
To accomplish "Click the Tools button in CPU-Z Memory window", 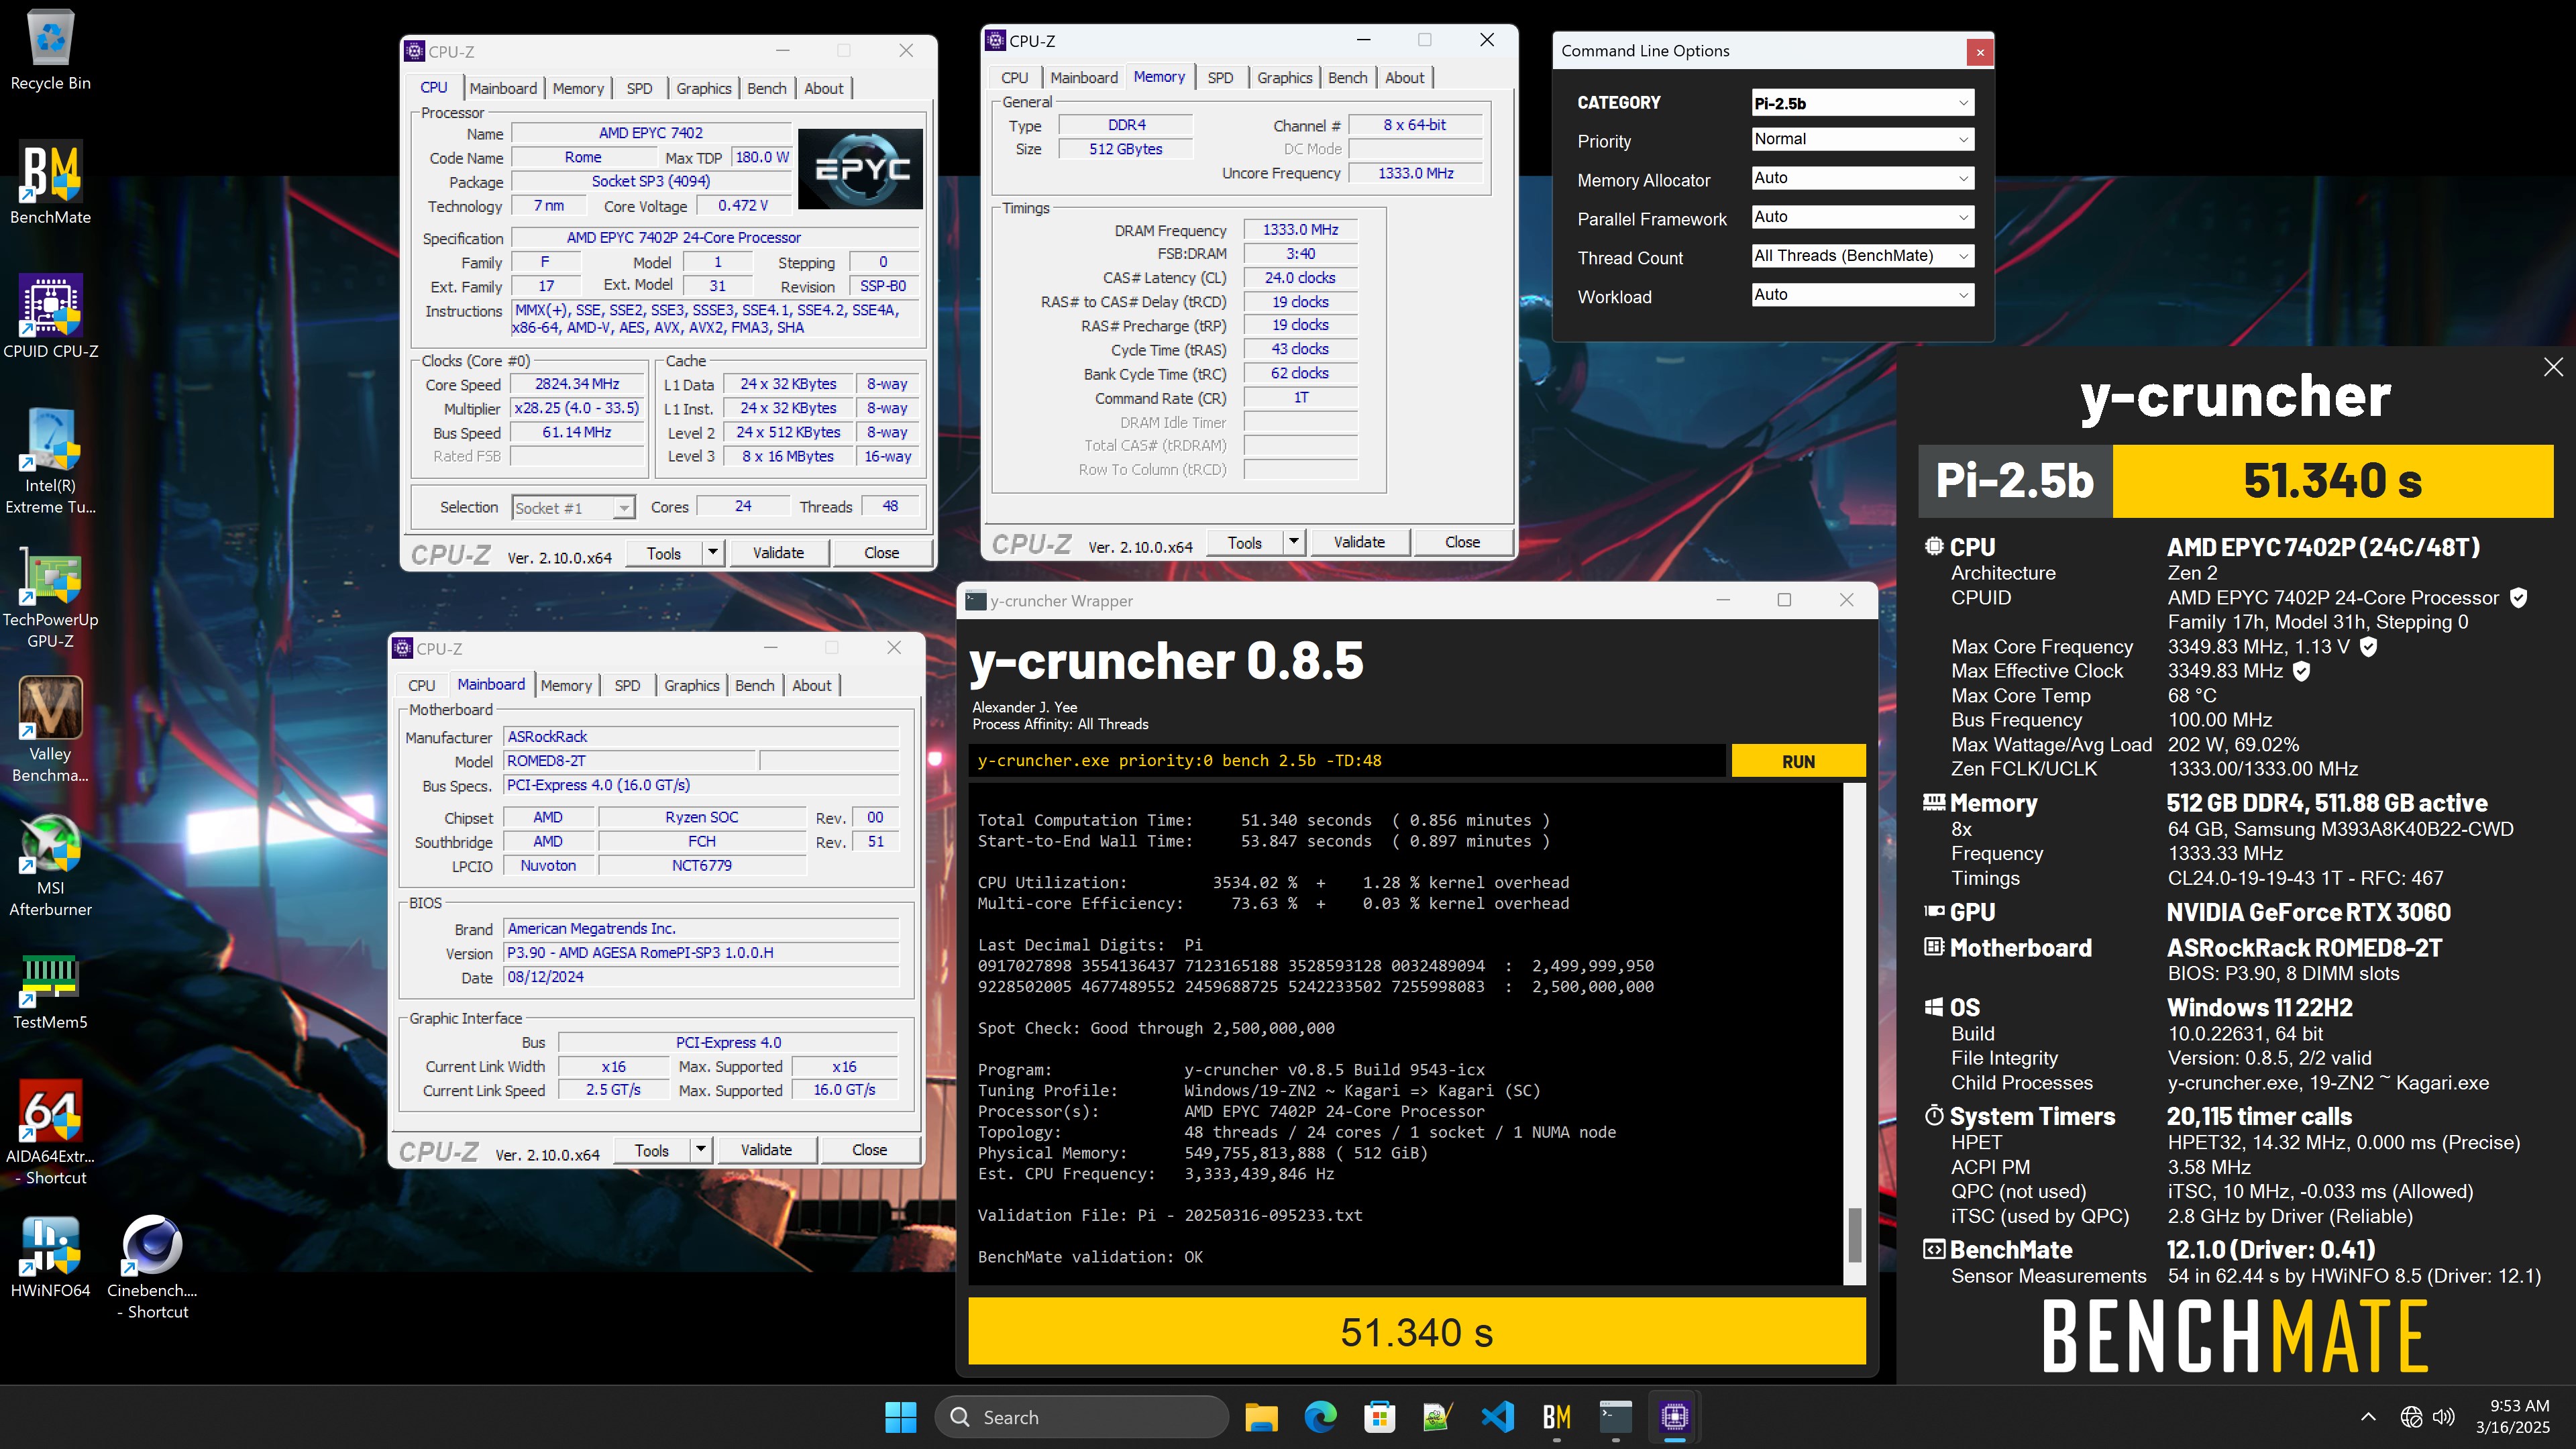I will pyautogui.click(x=1245, y=542).
